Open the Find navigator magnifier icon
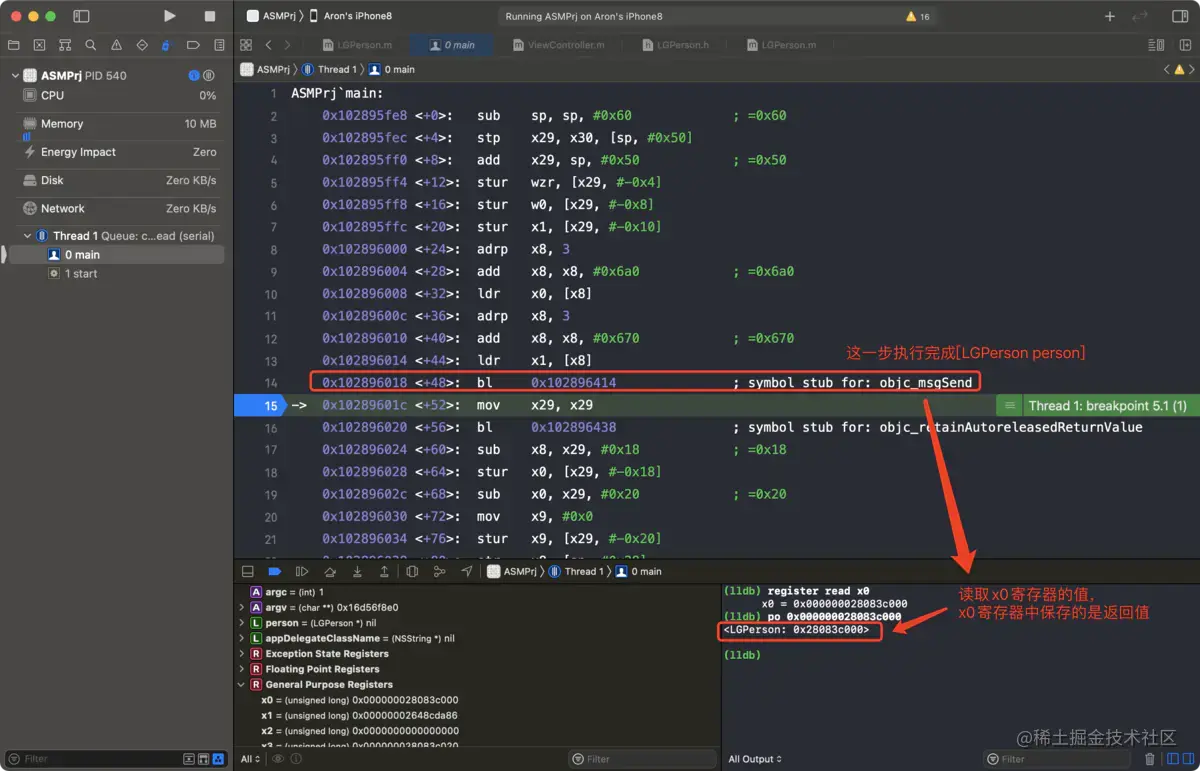Image resolution: width=1200 pixels, height=771 pixels. 91,45
